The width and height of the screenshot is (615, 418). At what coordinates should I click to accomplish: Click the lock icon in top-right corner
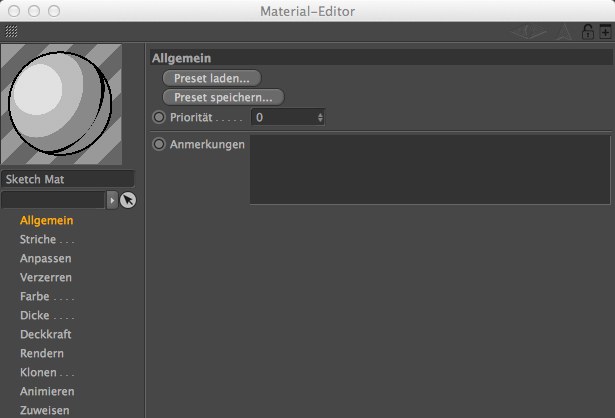click(x=588, y=32)
